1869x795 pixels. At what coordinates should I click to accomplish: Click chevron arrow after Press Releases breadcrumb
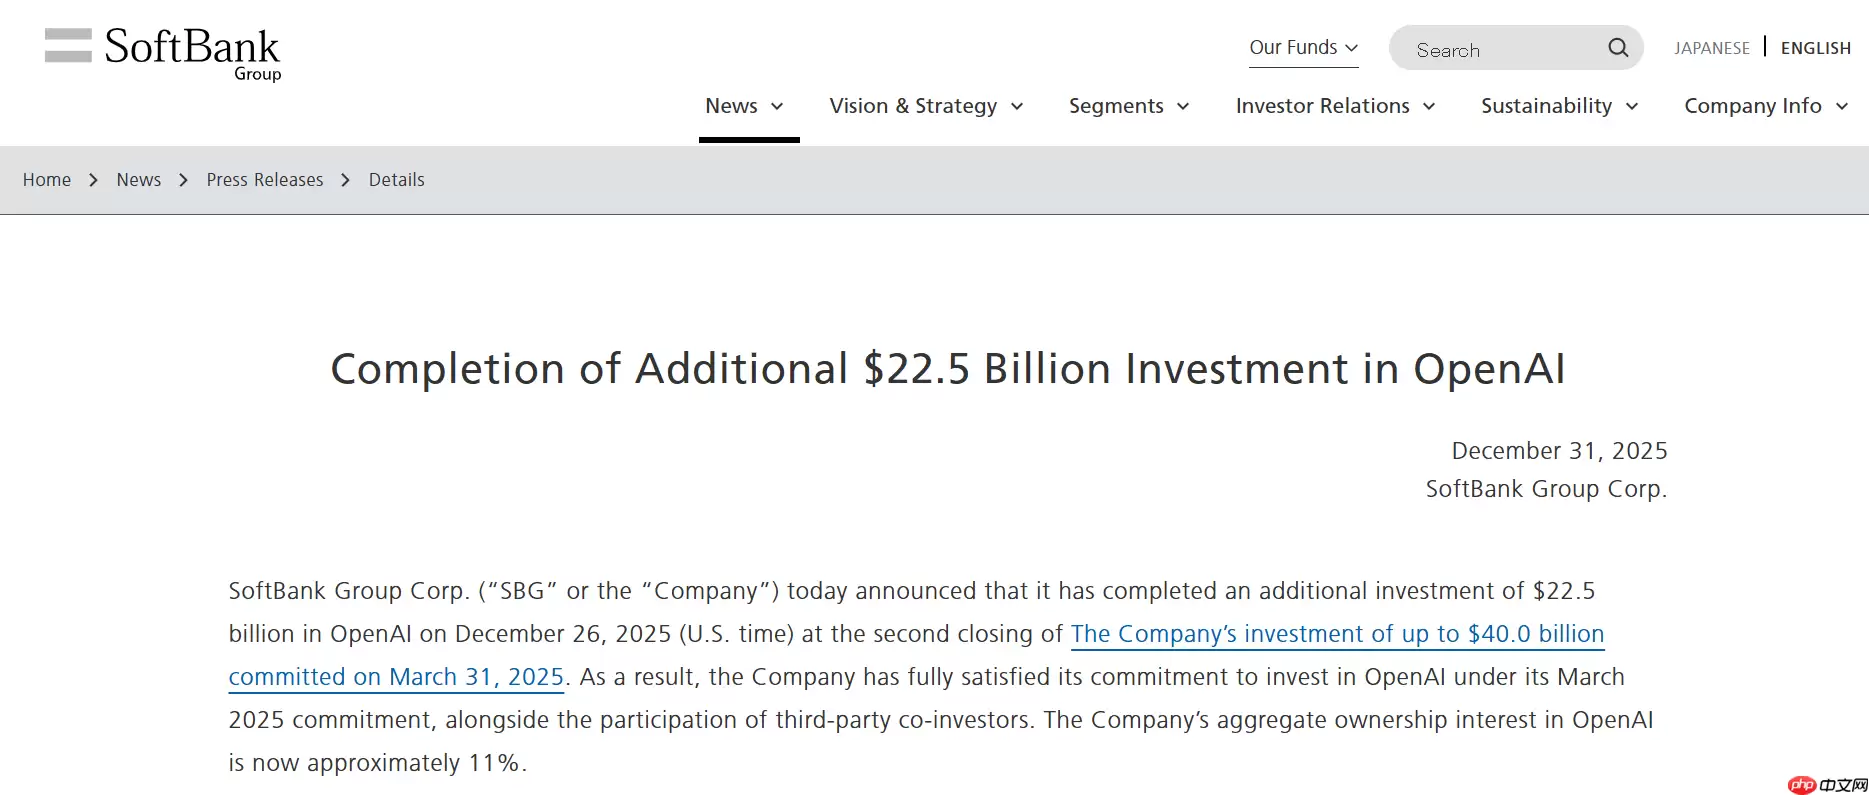345,180
